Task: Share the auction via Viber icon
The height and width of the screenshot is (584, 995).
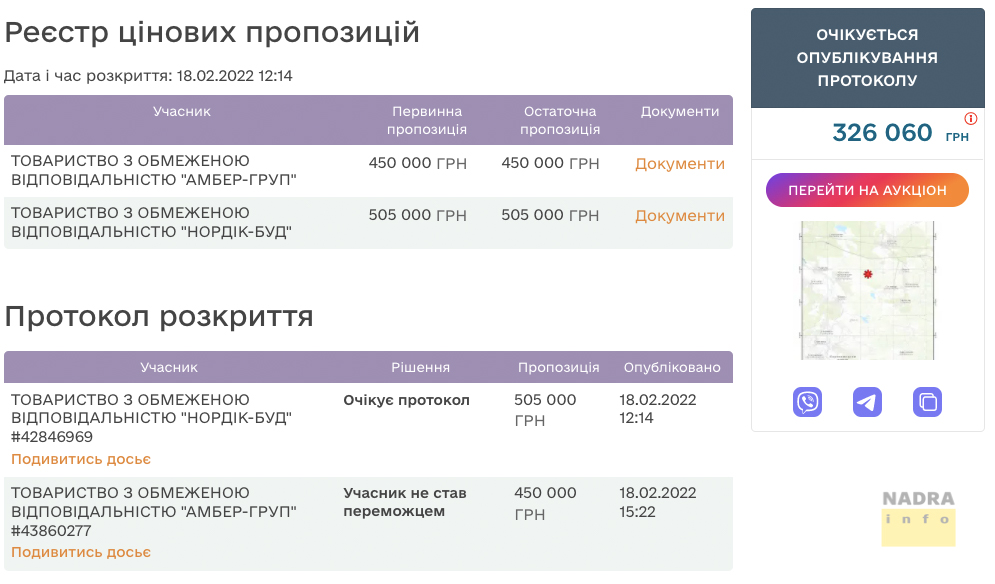Action: coord(808,402)
